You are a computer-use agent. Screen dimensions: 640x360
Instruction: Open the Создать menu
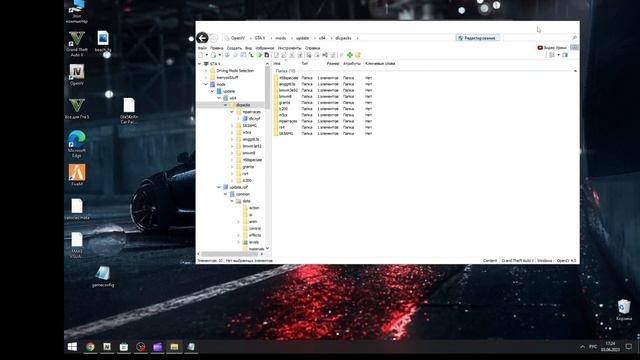point(234,48)
